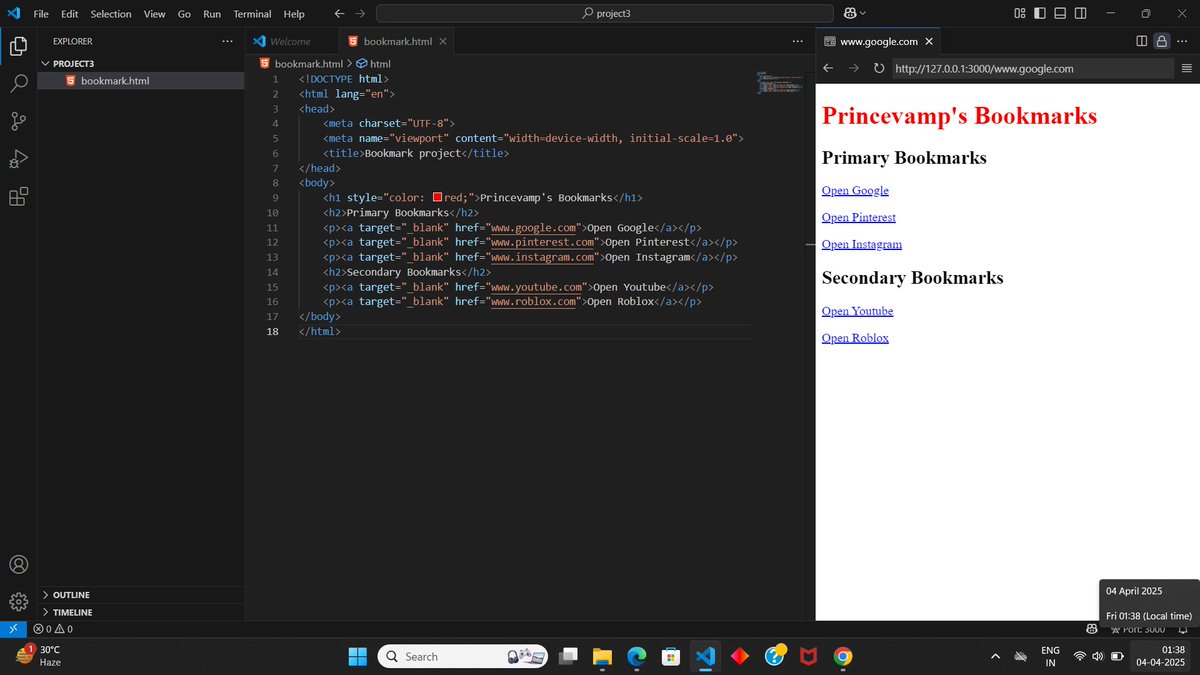Open the Terminal menu
This screenshot has width=1200, height=675.
click(x=252, y=14)
